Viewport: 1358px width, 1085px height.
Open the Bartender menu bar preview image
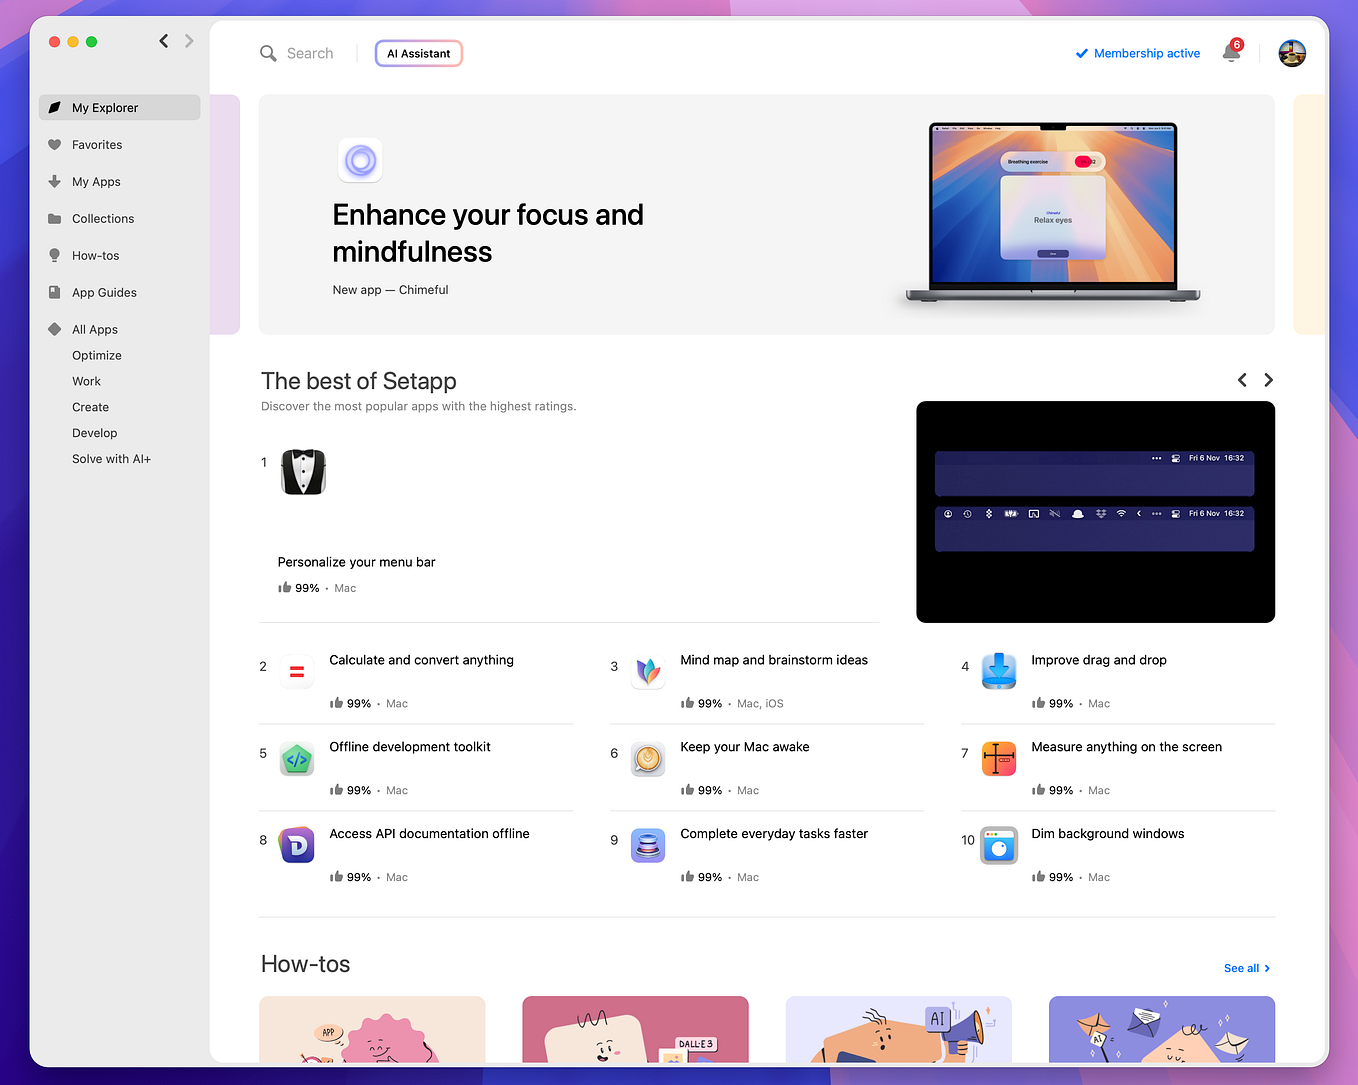coord(1095,512)
